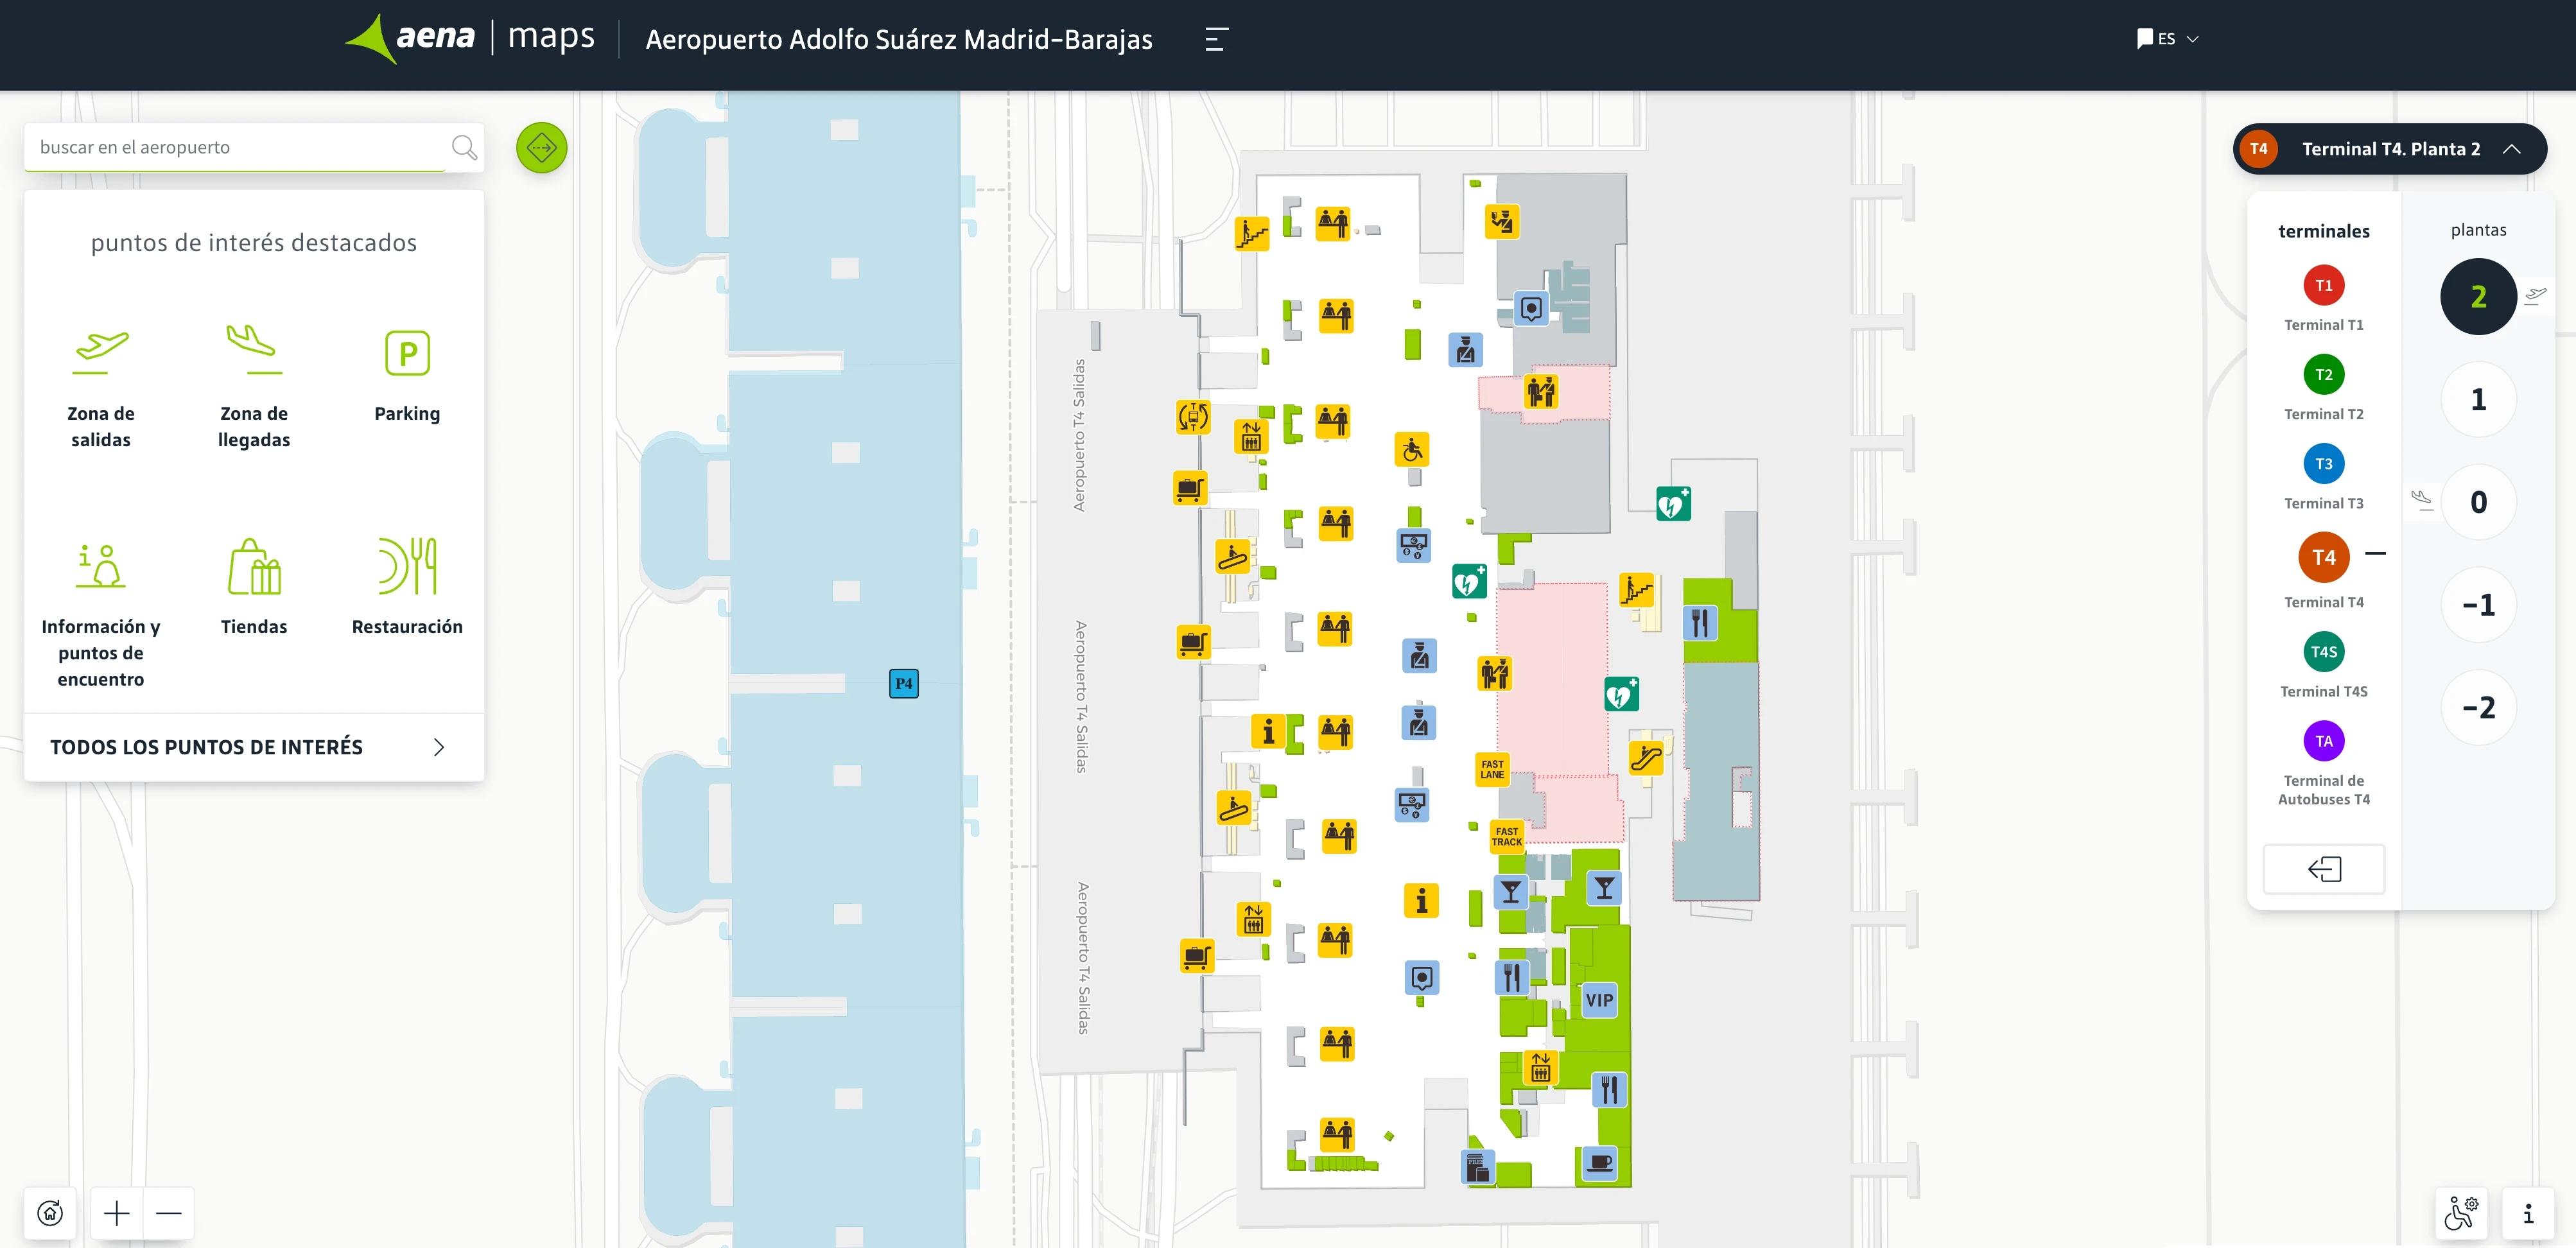Image resolution: width=2576 pixels, height=1248 pixels.
Task: Zoom in with the plus button
Action: tap(117, 1213)
